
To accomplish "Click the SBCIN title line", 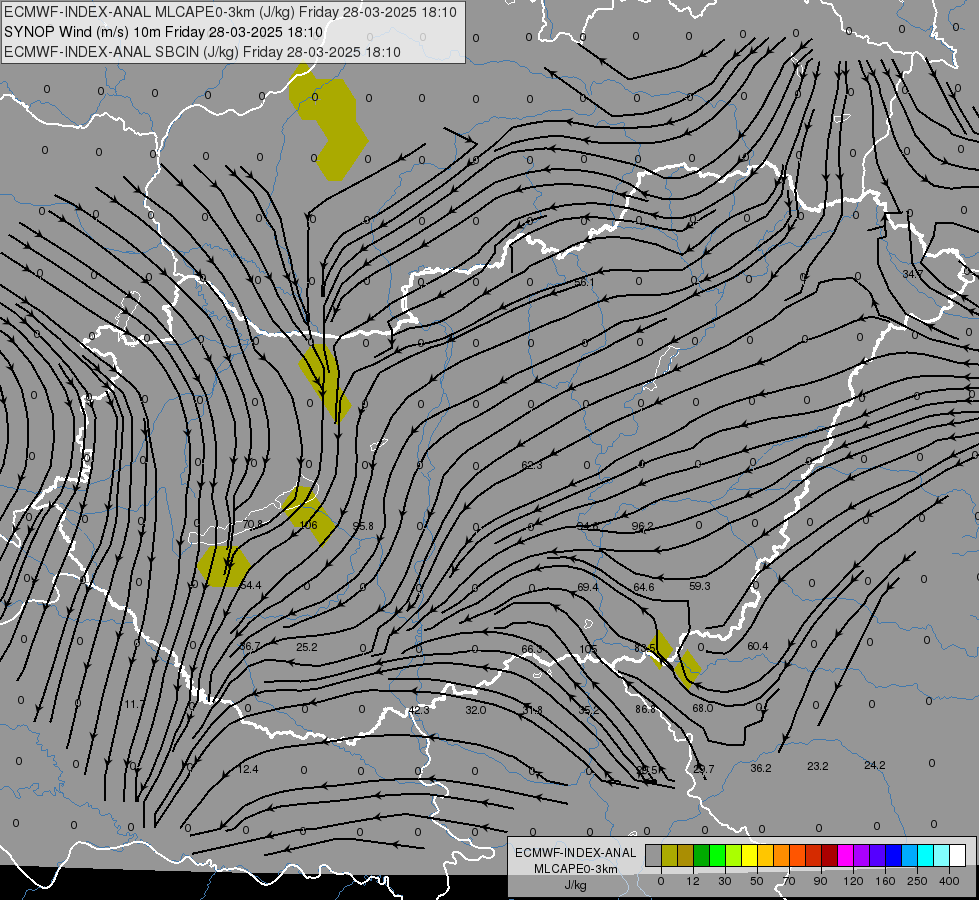I will tap(202, 52).
